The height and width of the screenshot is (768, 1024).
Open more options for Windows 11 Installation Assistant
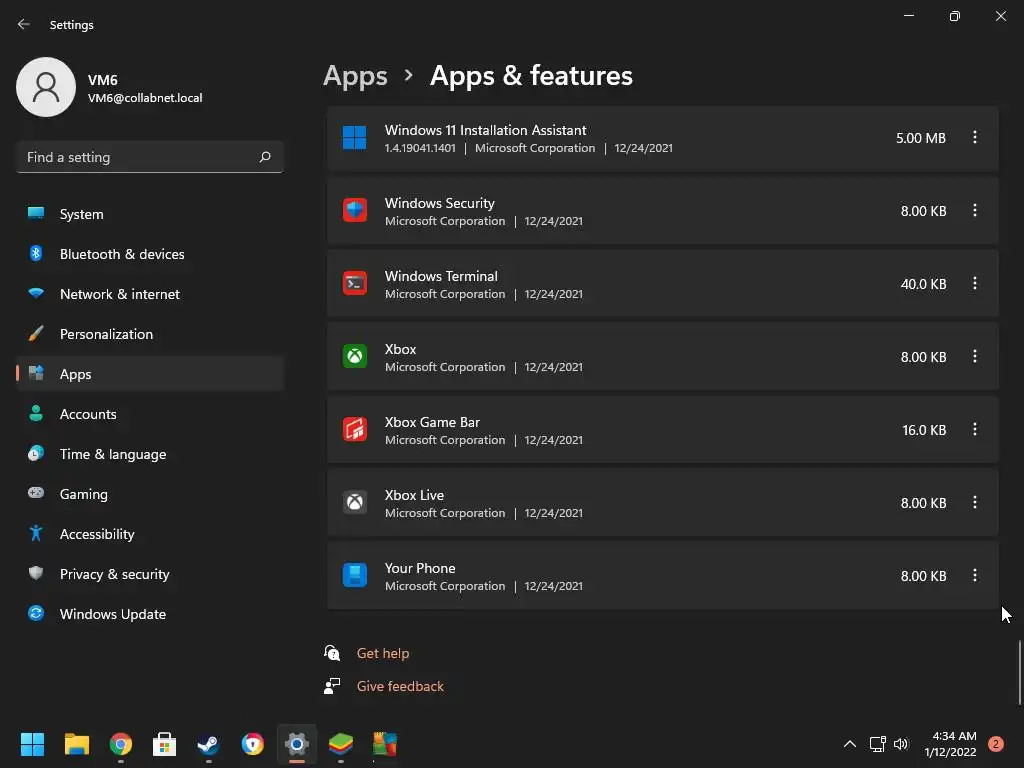(974, 137)
